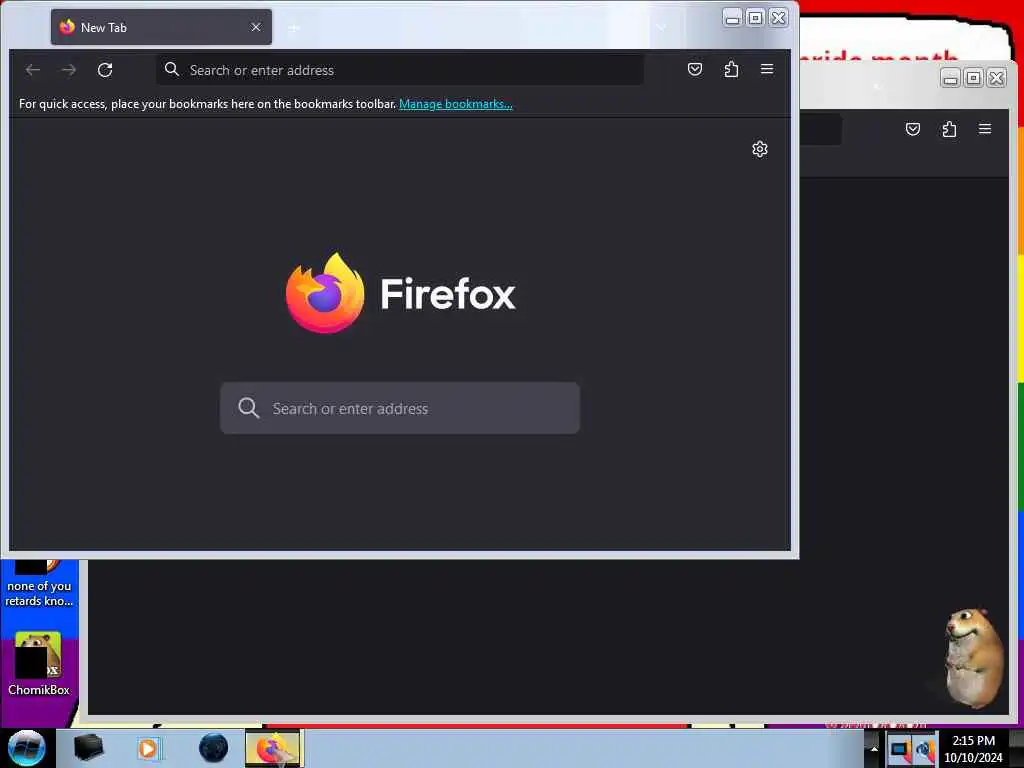Viewport: 1024px width, 768px height.
Task: Open Extensions icon in background Firefox window
Action: 950,129
